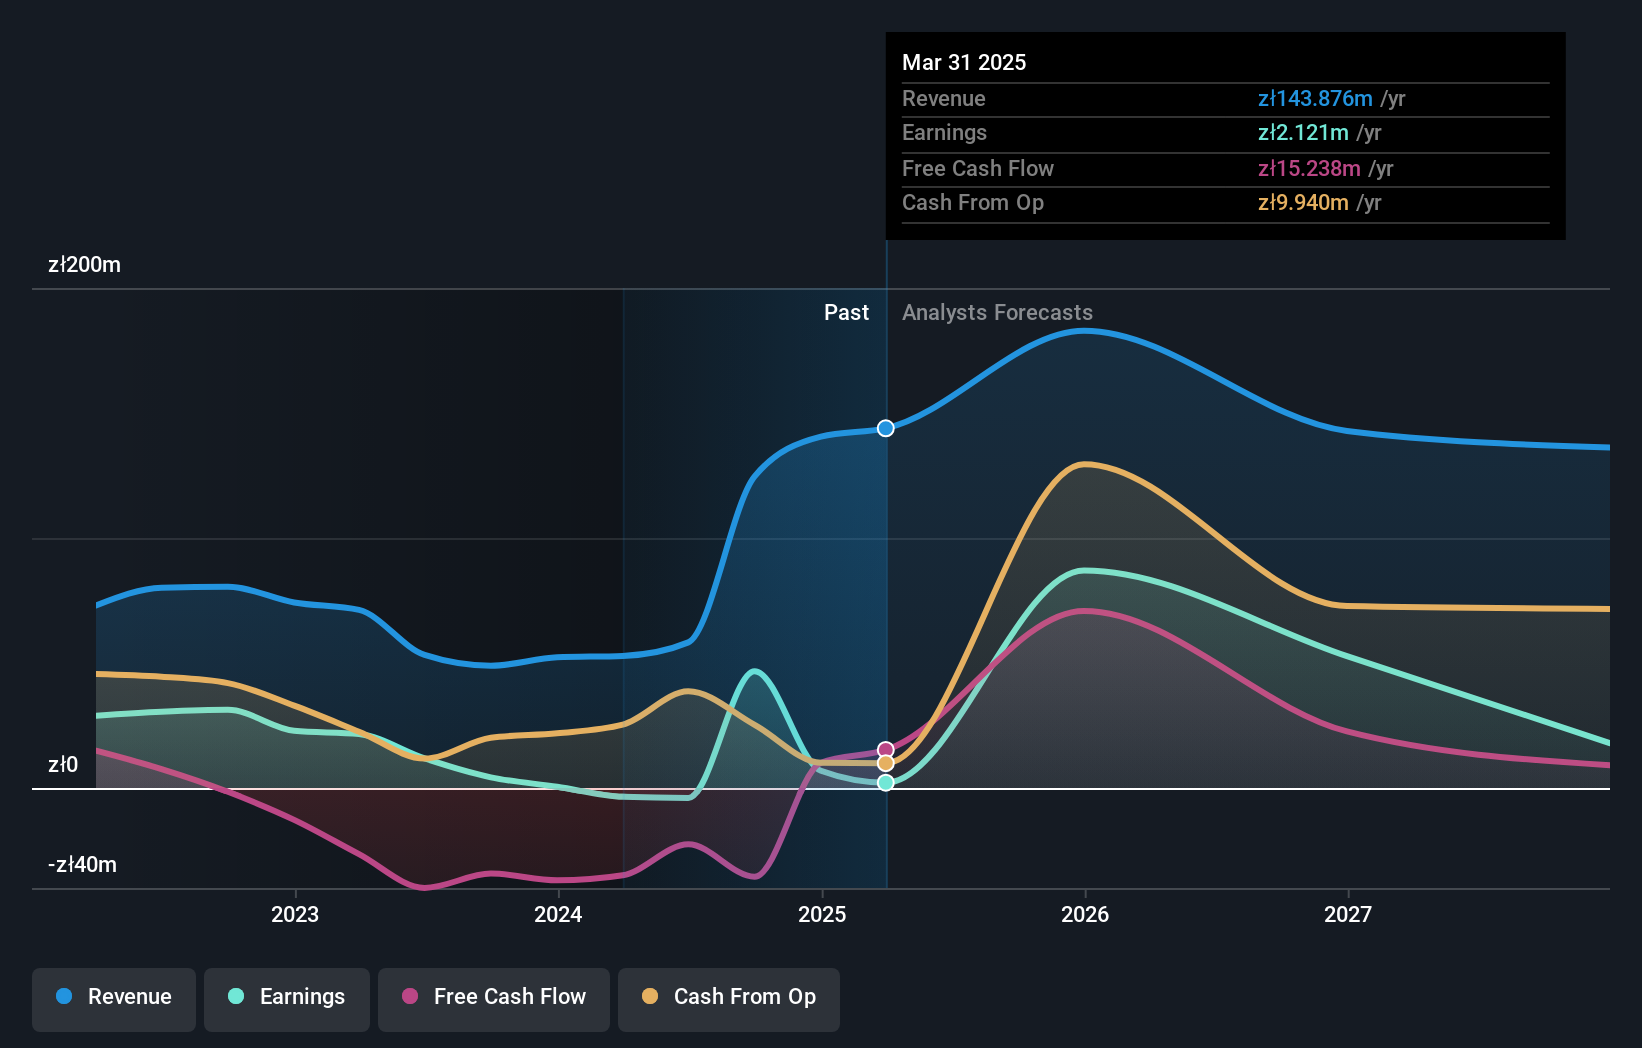1642x1048 pixels.
Task: Click the 2027 x-axis label
Action: (x=1348, y=914)
